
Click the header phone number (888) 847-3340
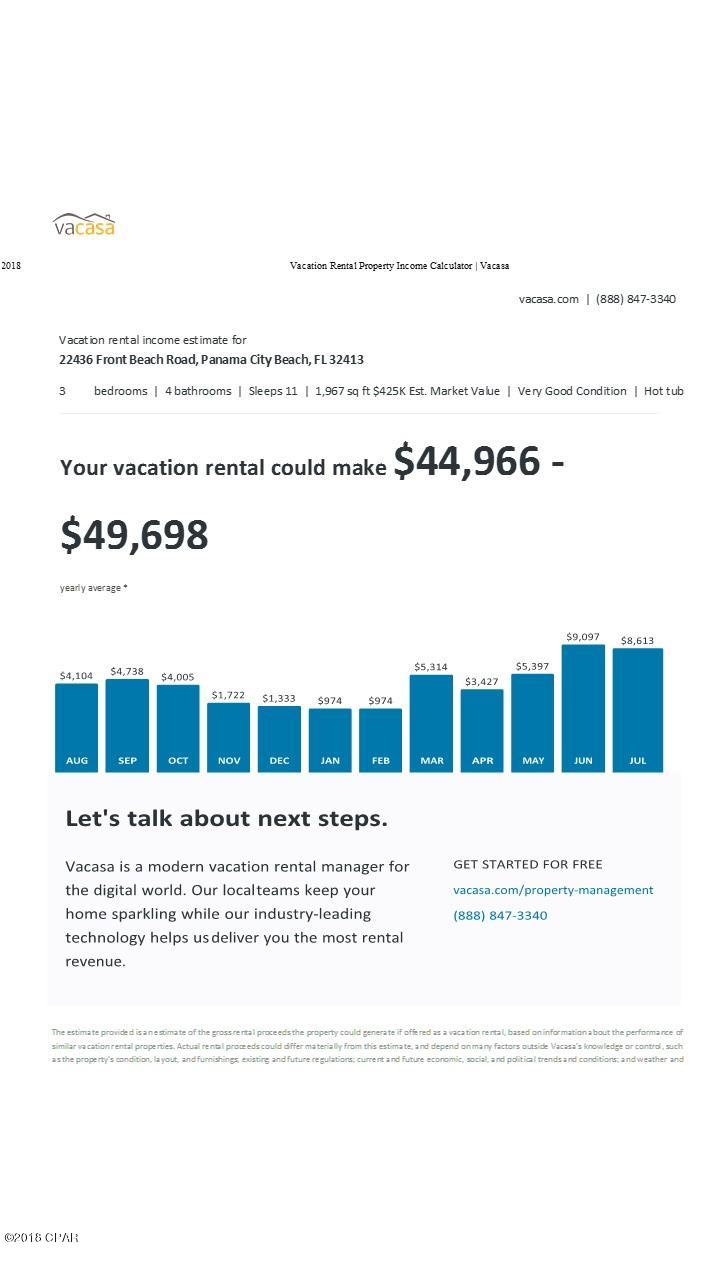click(636, 299)
